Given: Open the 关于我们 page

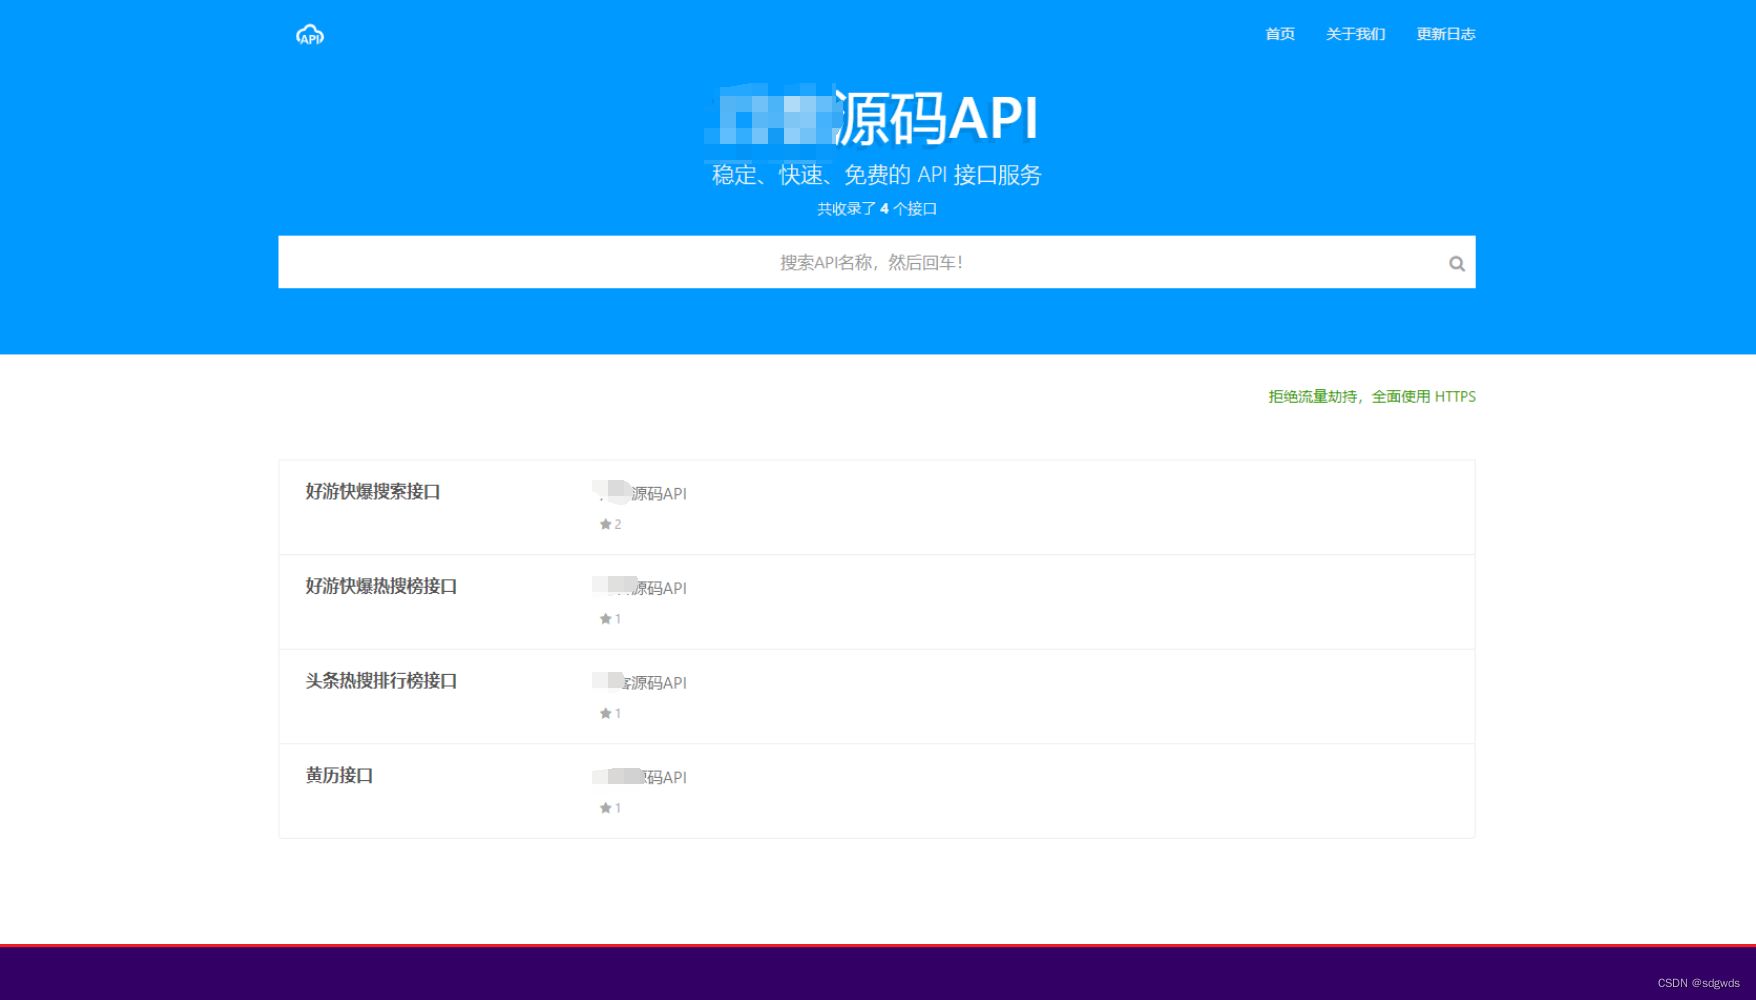Looking at the screenshot, I should [1355, 33].
